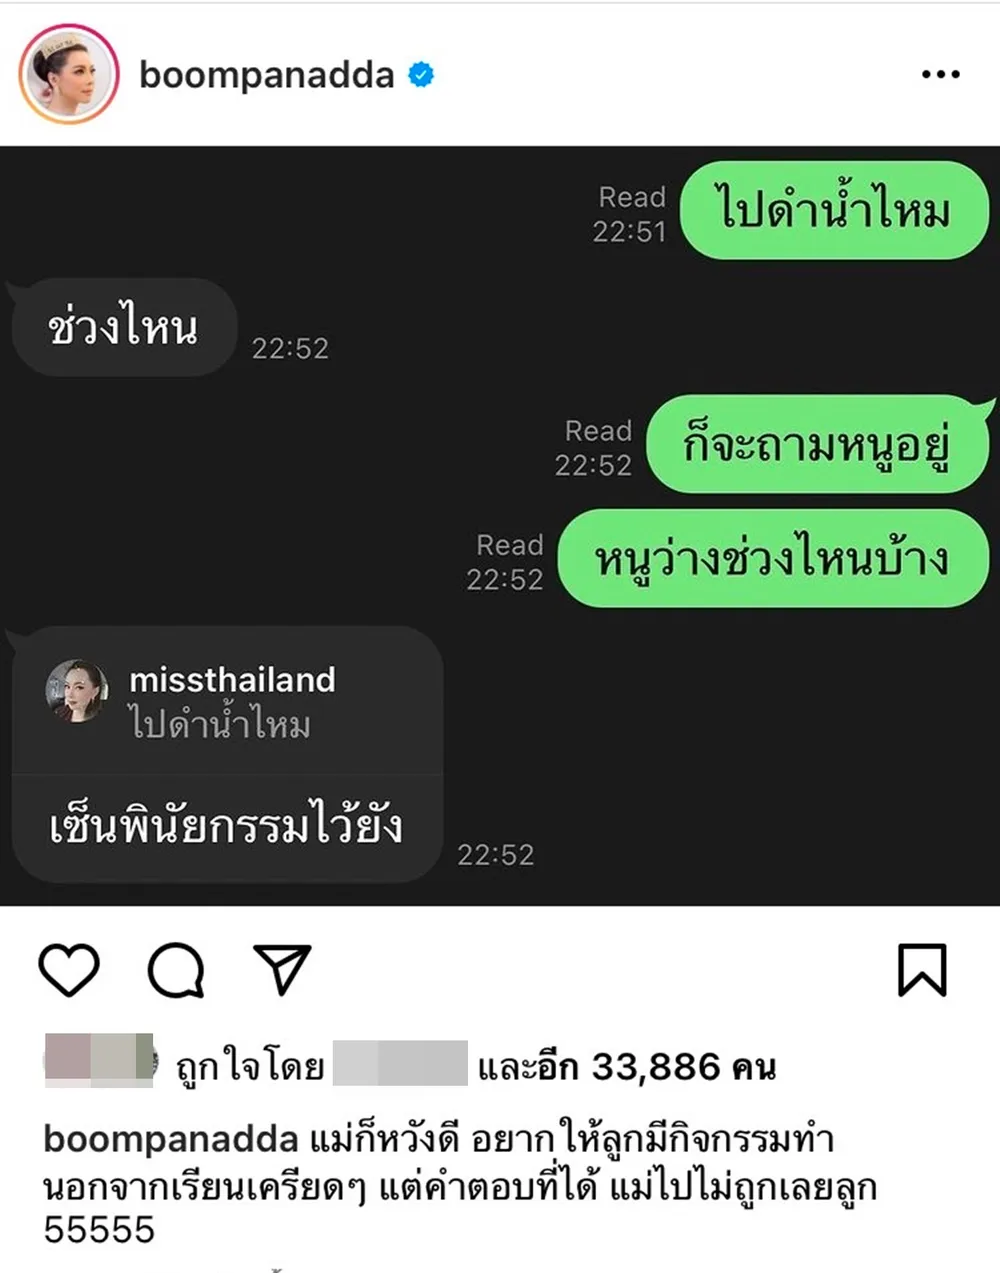Share the post with the paper plane icon
The image size is (1000, 1273).
[x=282, y=968]
